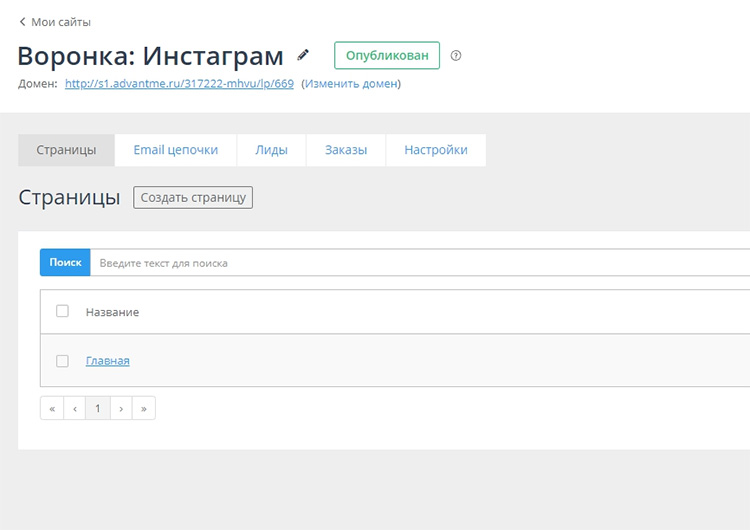Click the help question mark icon
The width and height of the screenshot is (750, 530).
pyautogui.click(x=456, y=56)
